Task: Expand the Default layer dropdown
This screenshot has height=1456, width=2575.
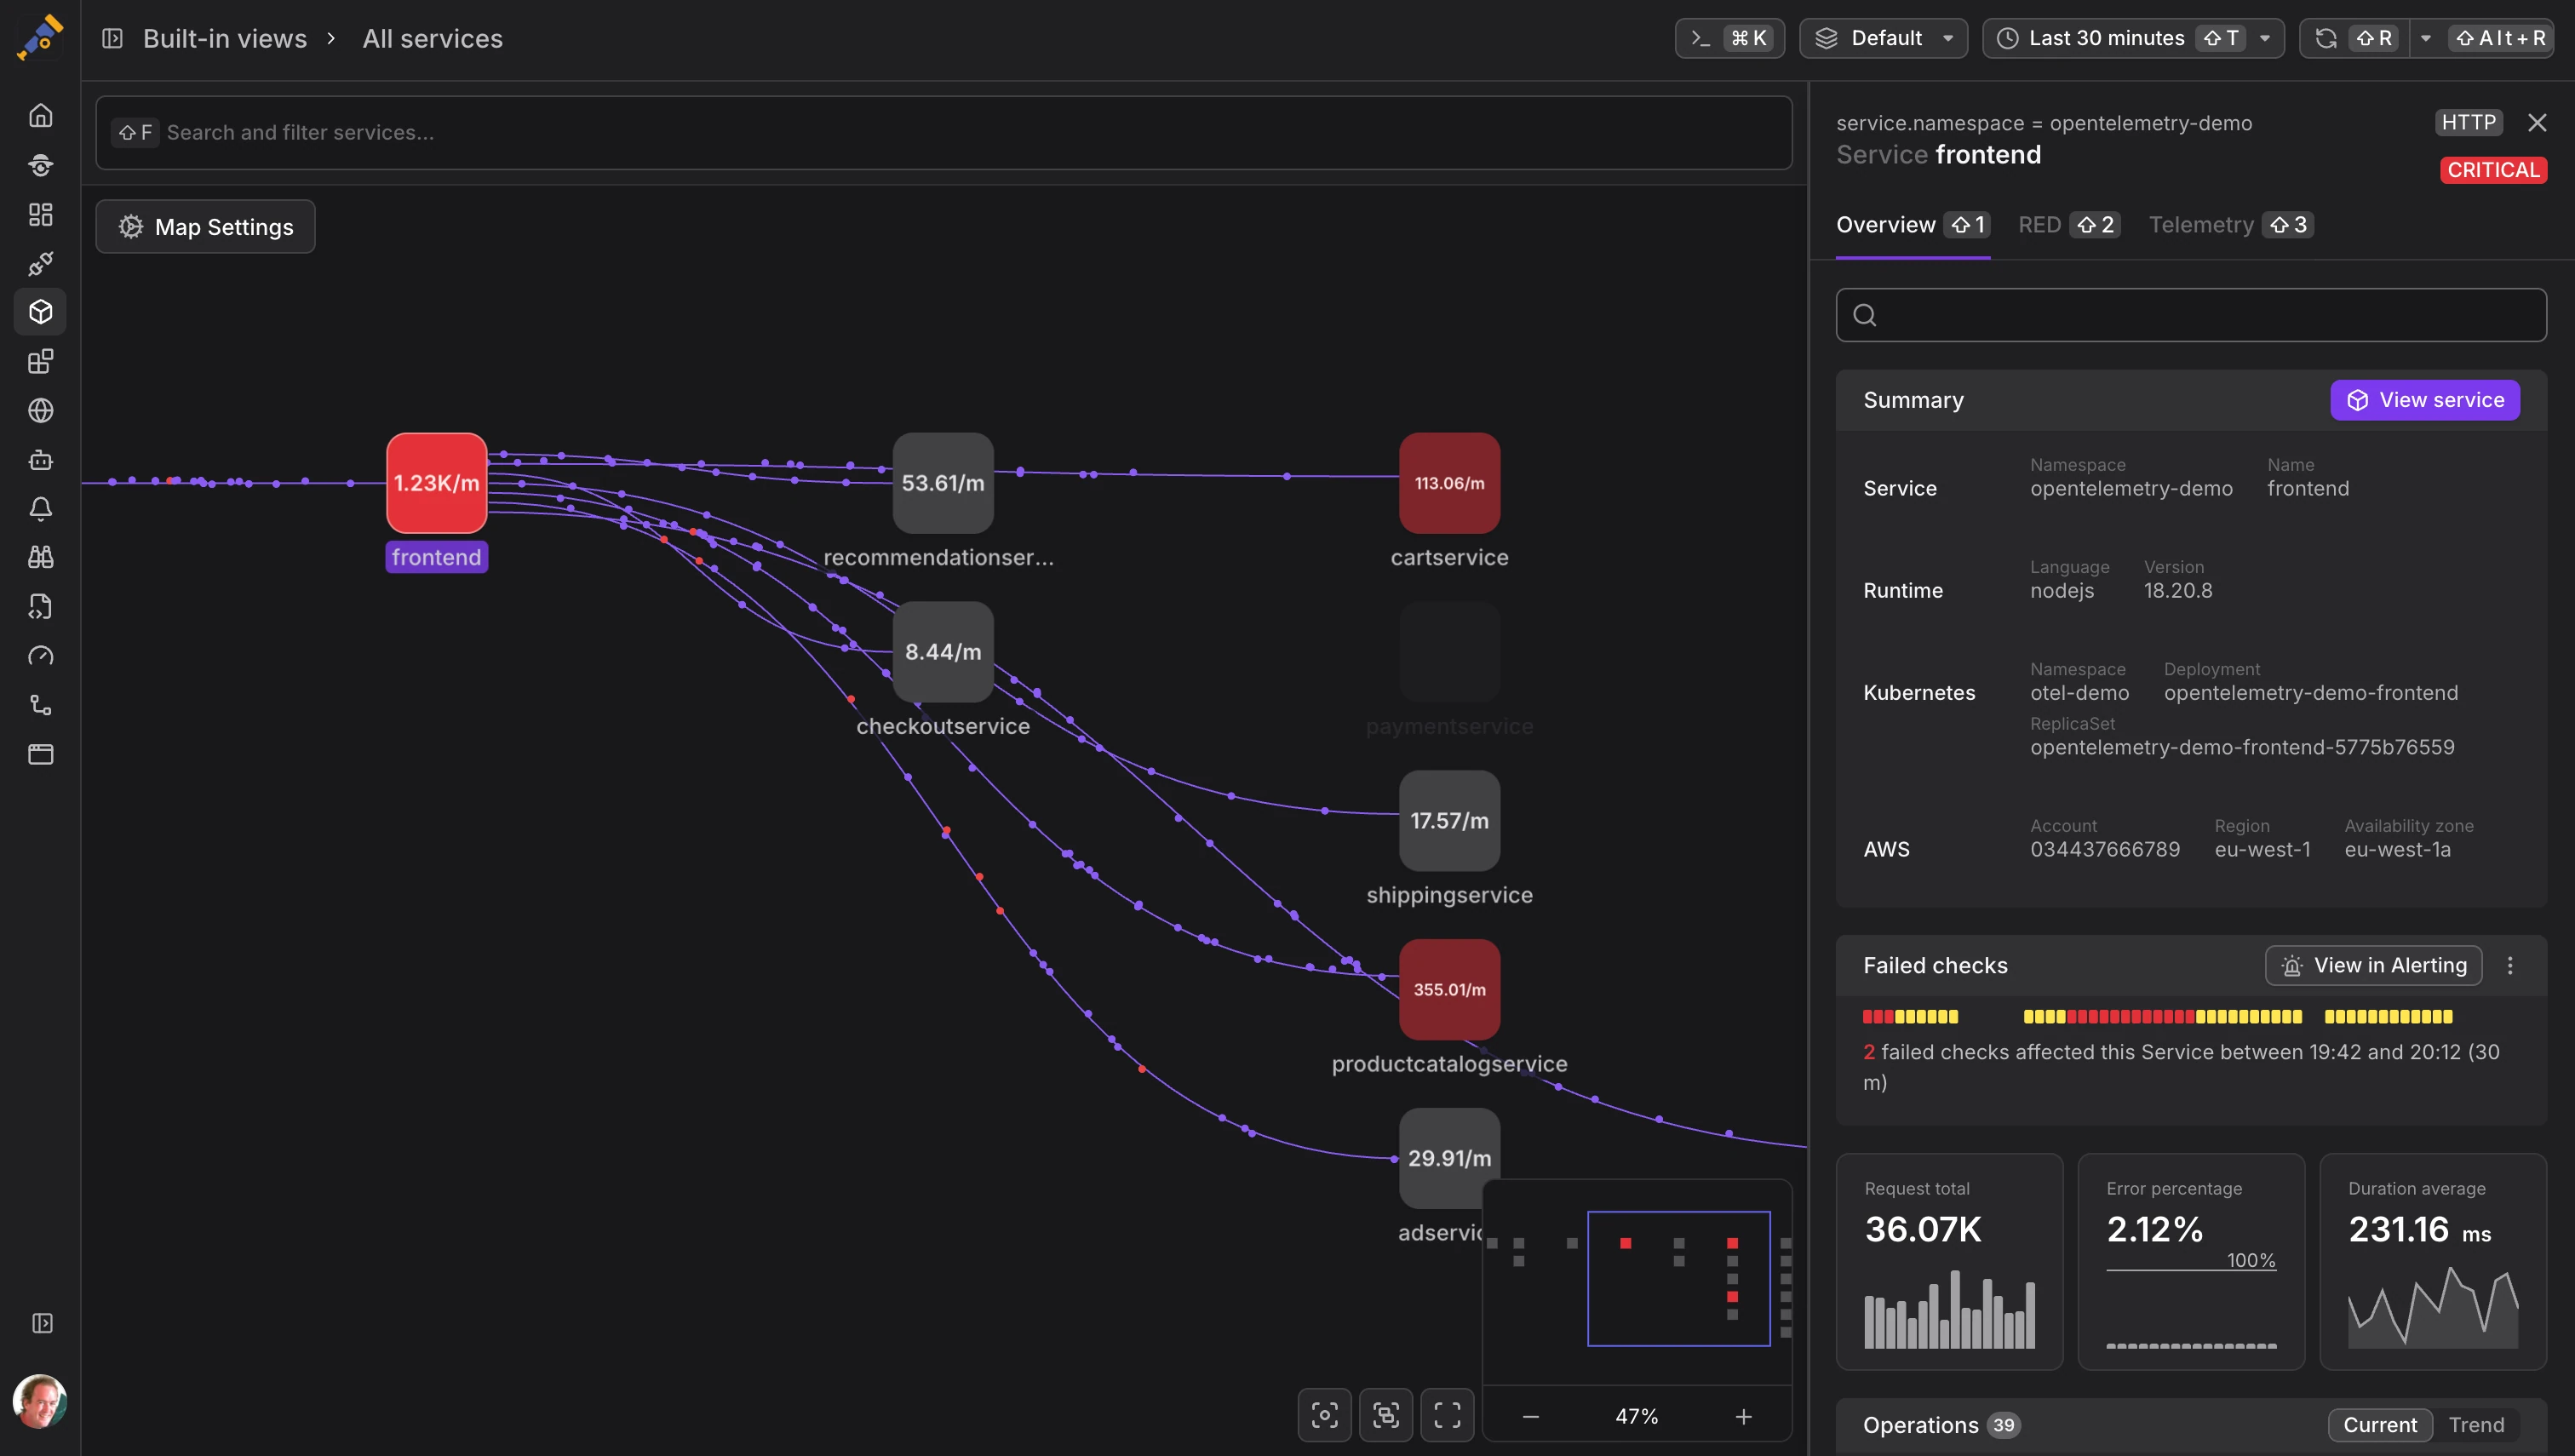Action: (1883, 38)
